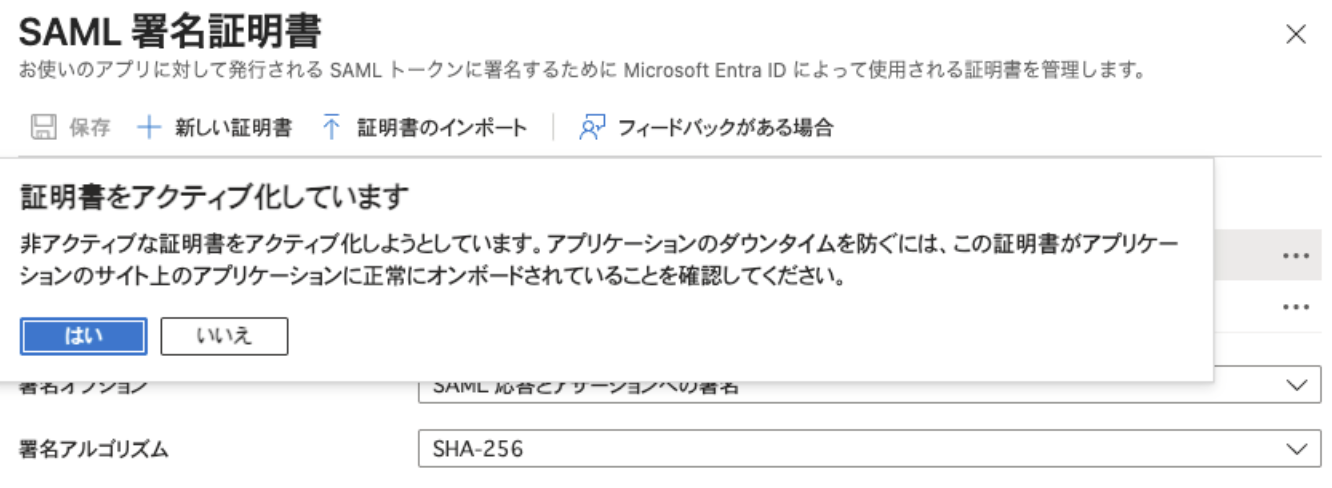Click the 署名アルゴリズム field label
1332x488 pixels.
[x=94, y=449]
